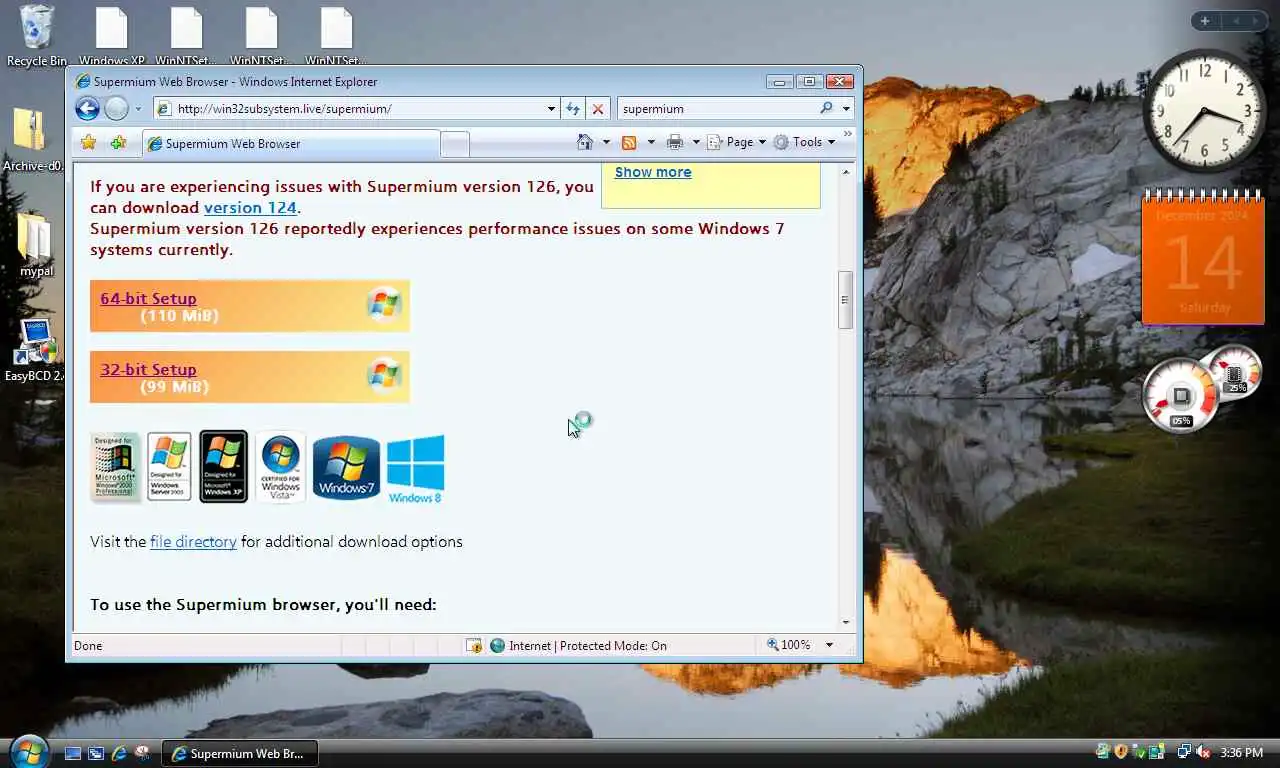1280x768 pixels.
Task: Click the search magnifier icon
Action: click(826, 108)
